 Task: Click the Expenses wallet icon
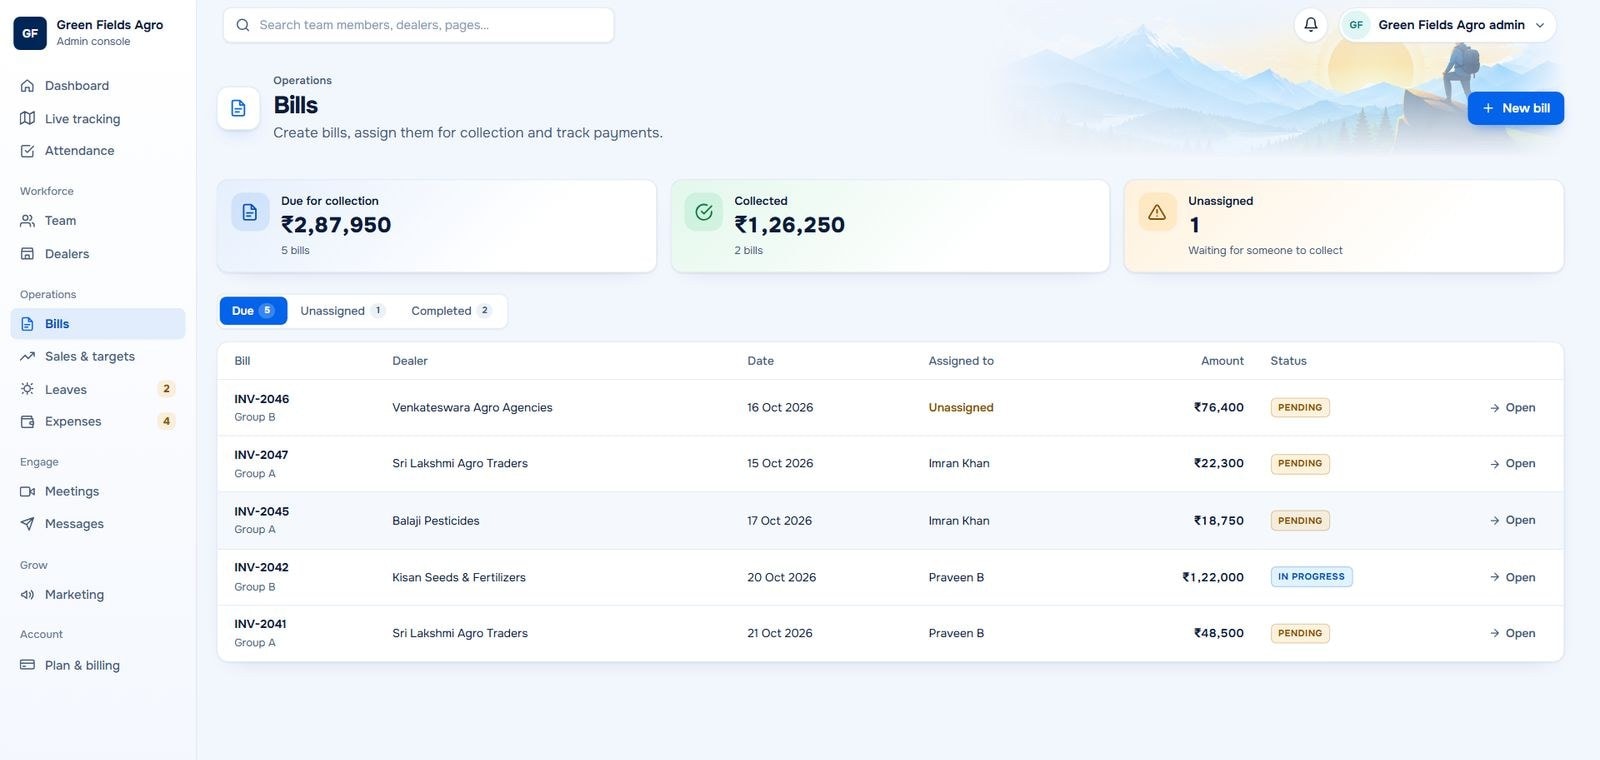click(x=27, y=422)
